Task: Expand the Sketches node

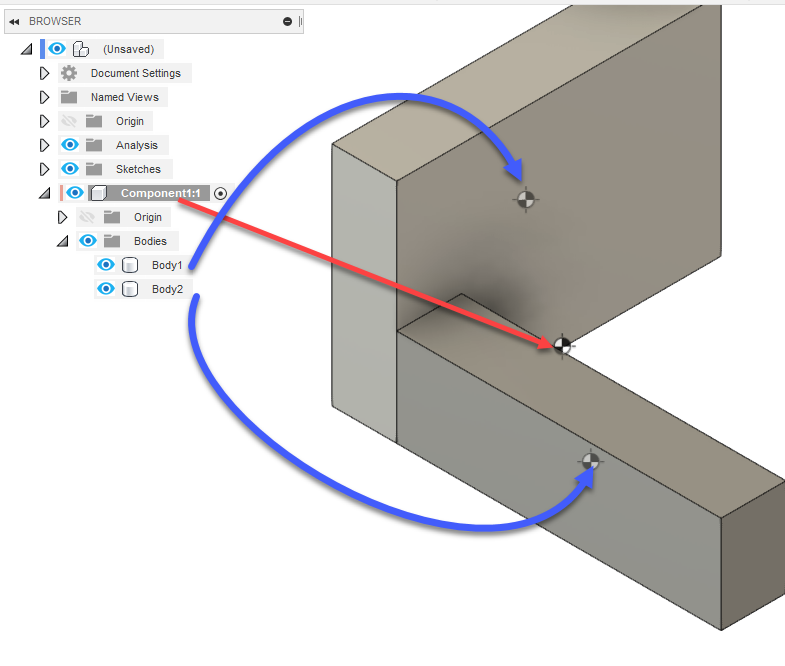Action: pos(45,169)
